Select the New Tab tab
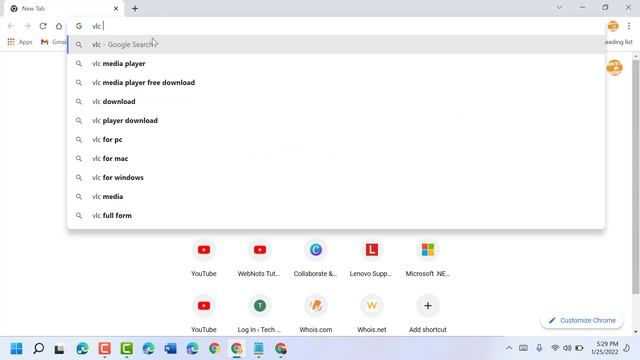The width and height of the screenshot is (640, 360). pyautogui.click(x=64, y=9)
